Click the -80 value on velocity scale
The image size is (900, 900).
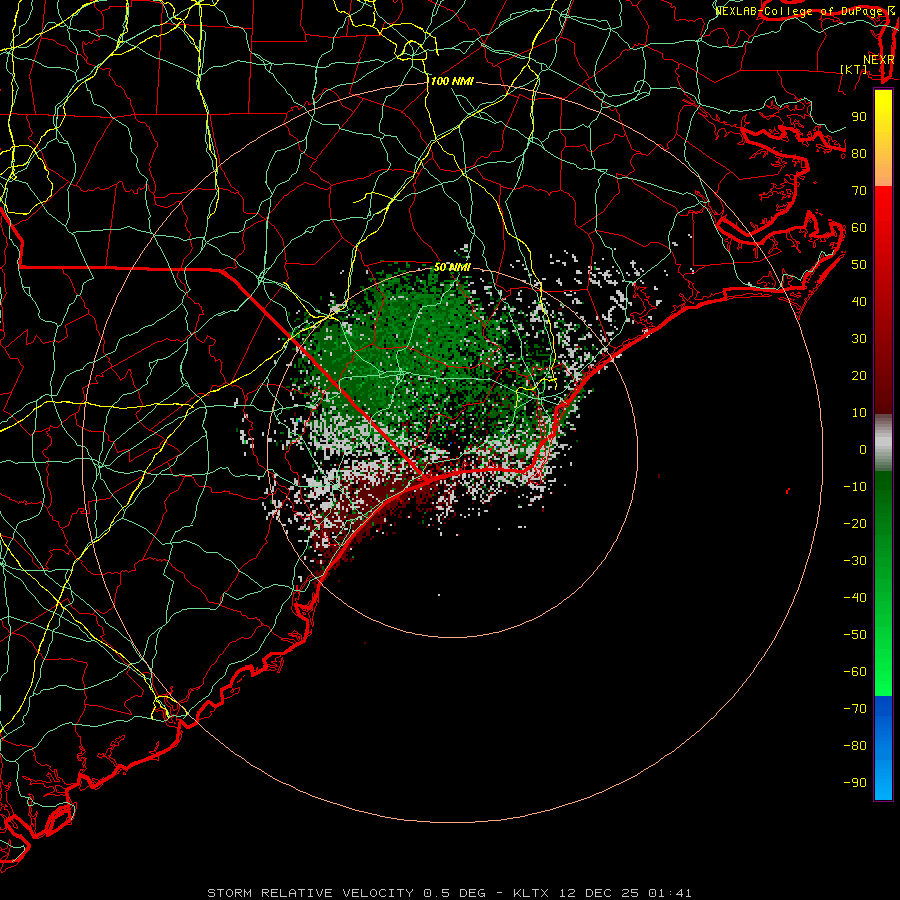tap(855, 746)
